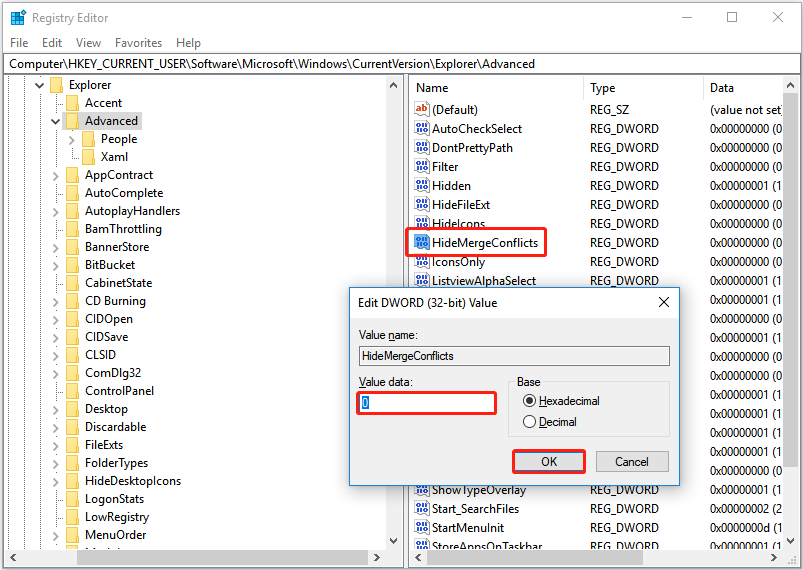Click the HideMergeConflicts DWORD value icon
This screenshot has width=803, height=570.
click(x=421, y=243)
